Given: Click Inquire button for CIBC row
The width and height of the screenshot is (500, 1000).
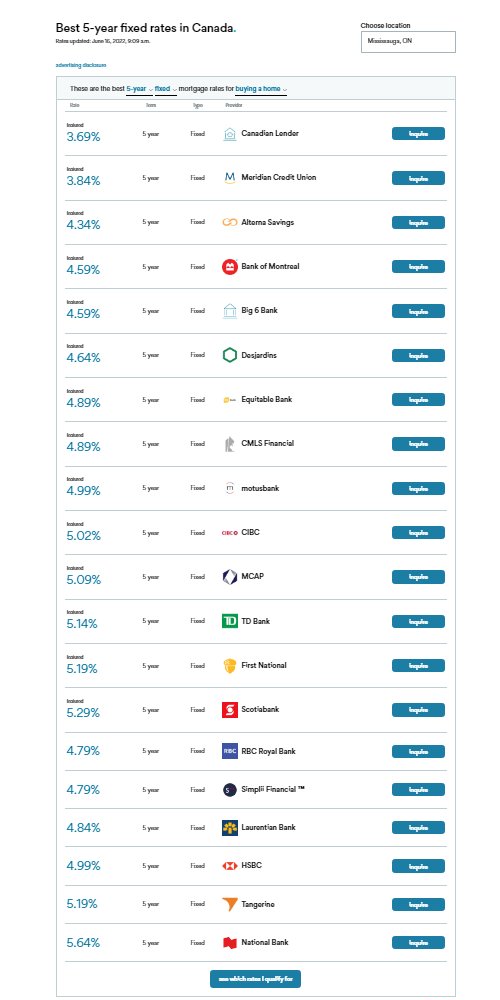Looking at the screenshot, I should pos(418,533).
